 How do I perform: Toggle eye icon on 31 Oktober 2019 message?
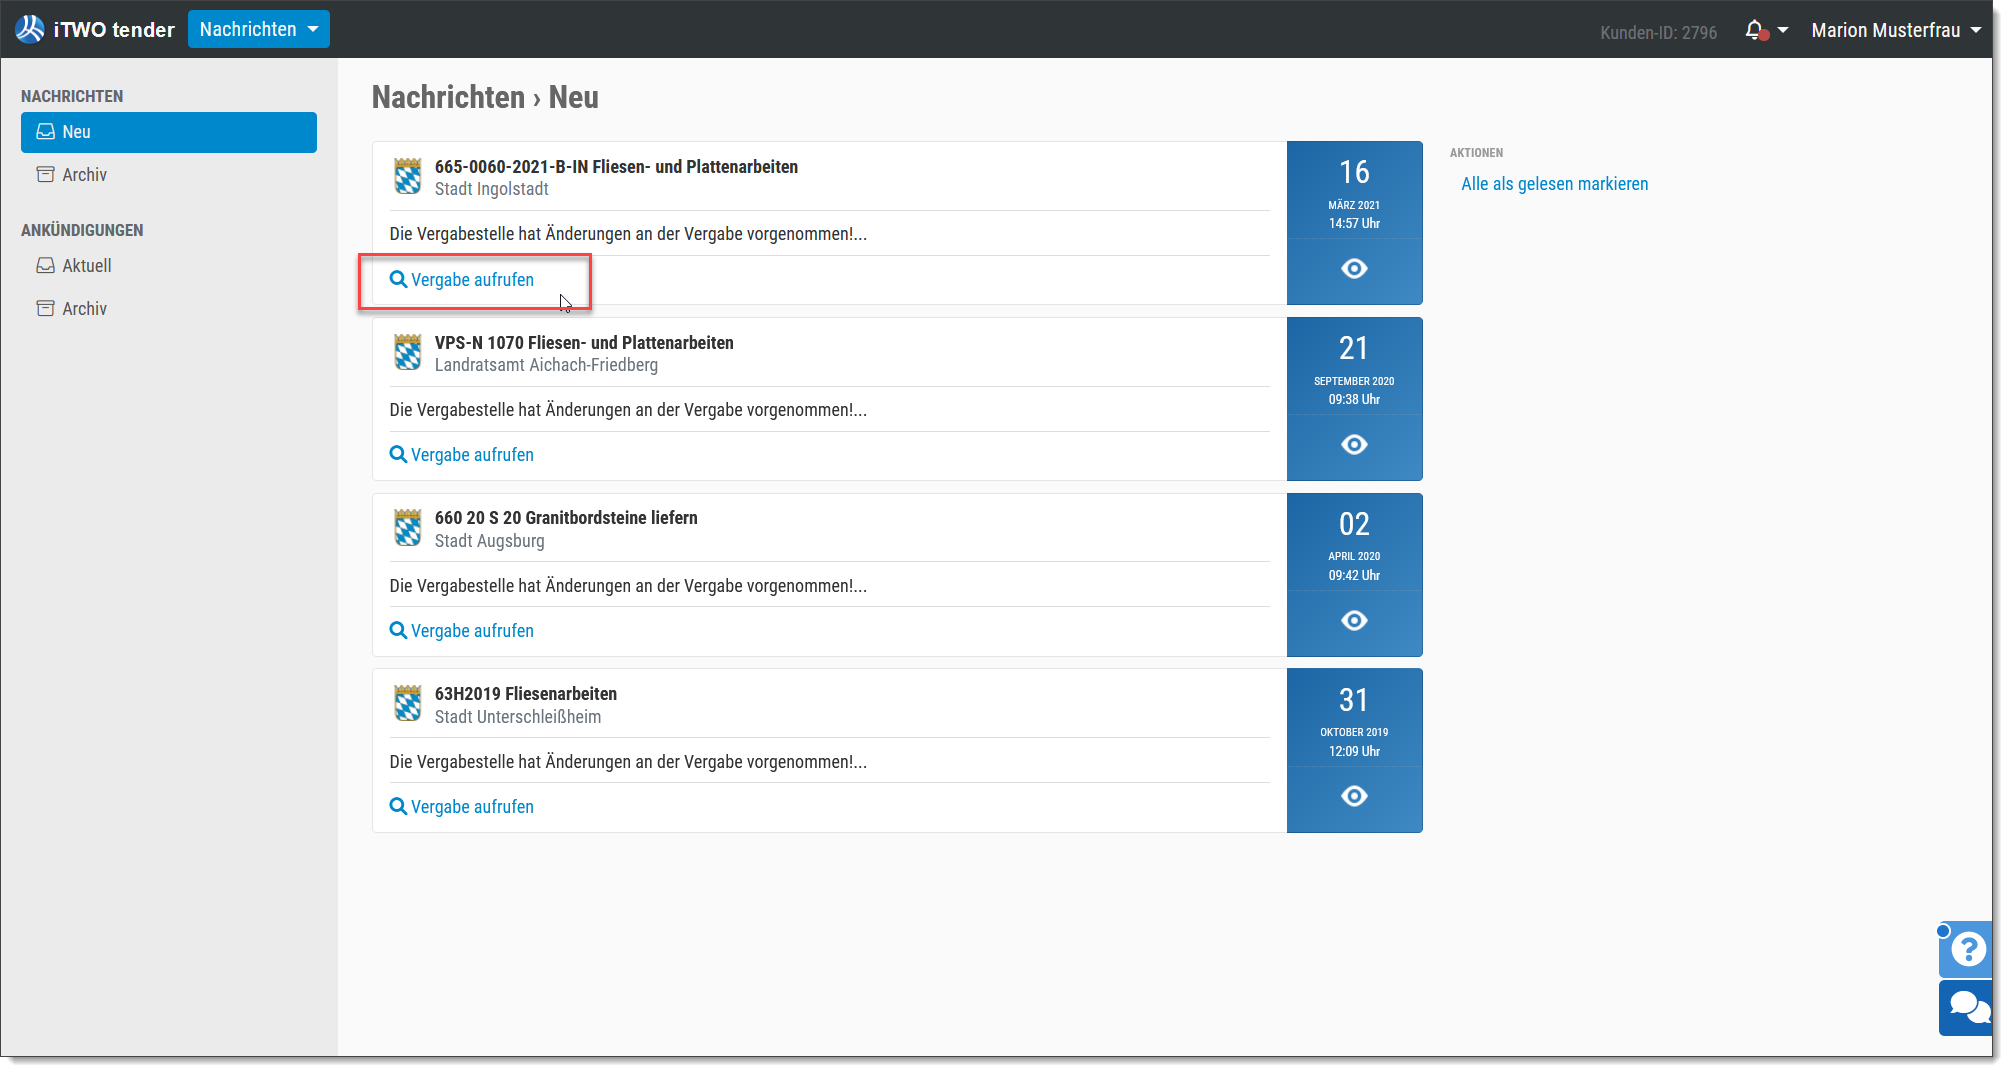(x=1354, y=797)
